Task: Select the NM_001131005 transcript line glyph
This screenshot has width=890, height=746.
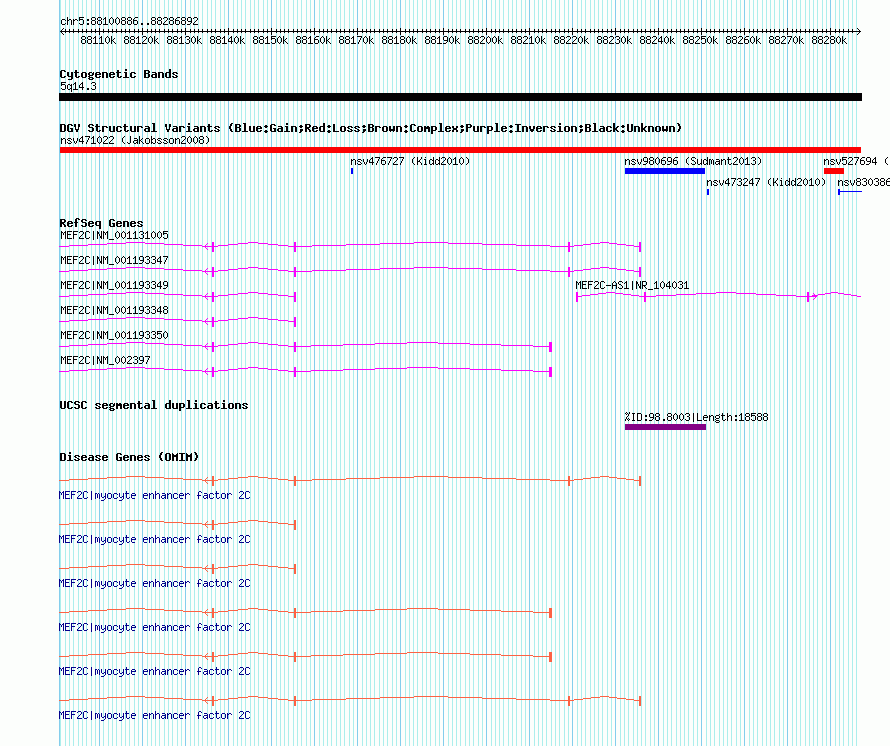Action: point(350,246)
